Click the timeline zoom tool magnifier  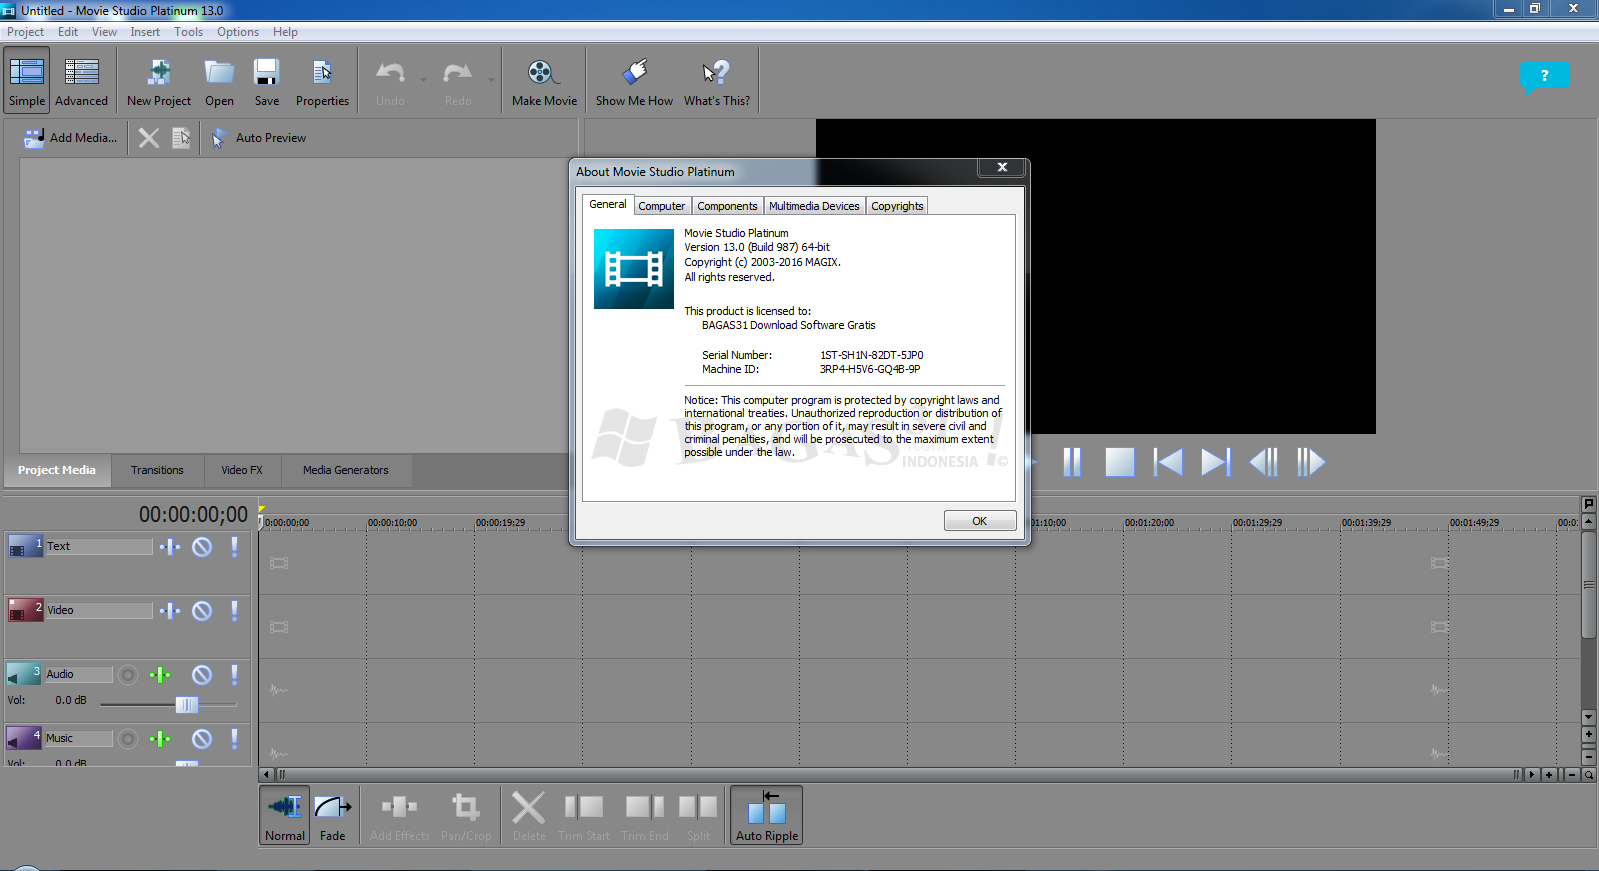(1589, 775)
